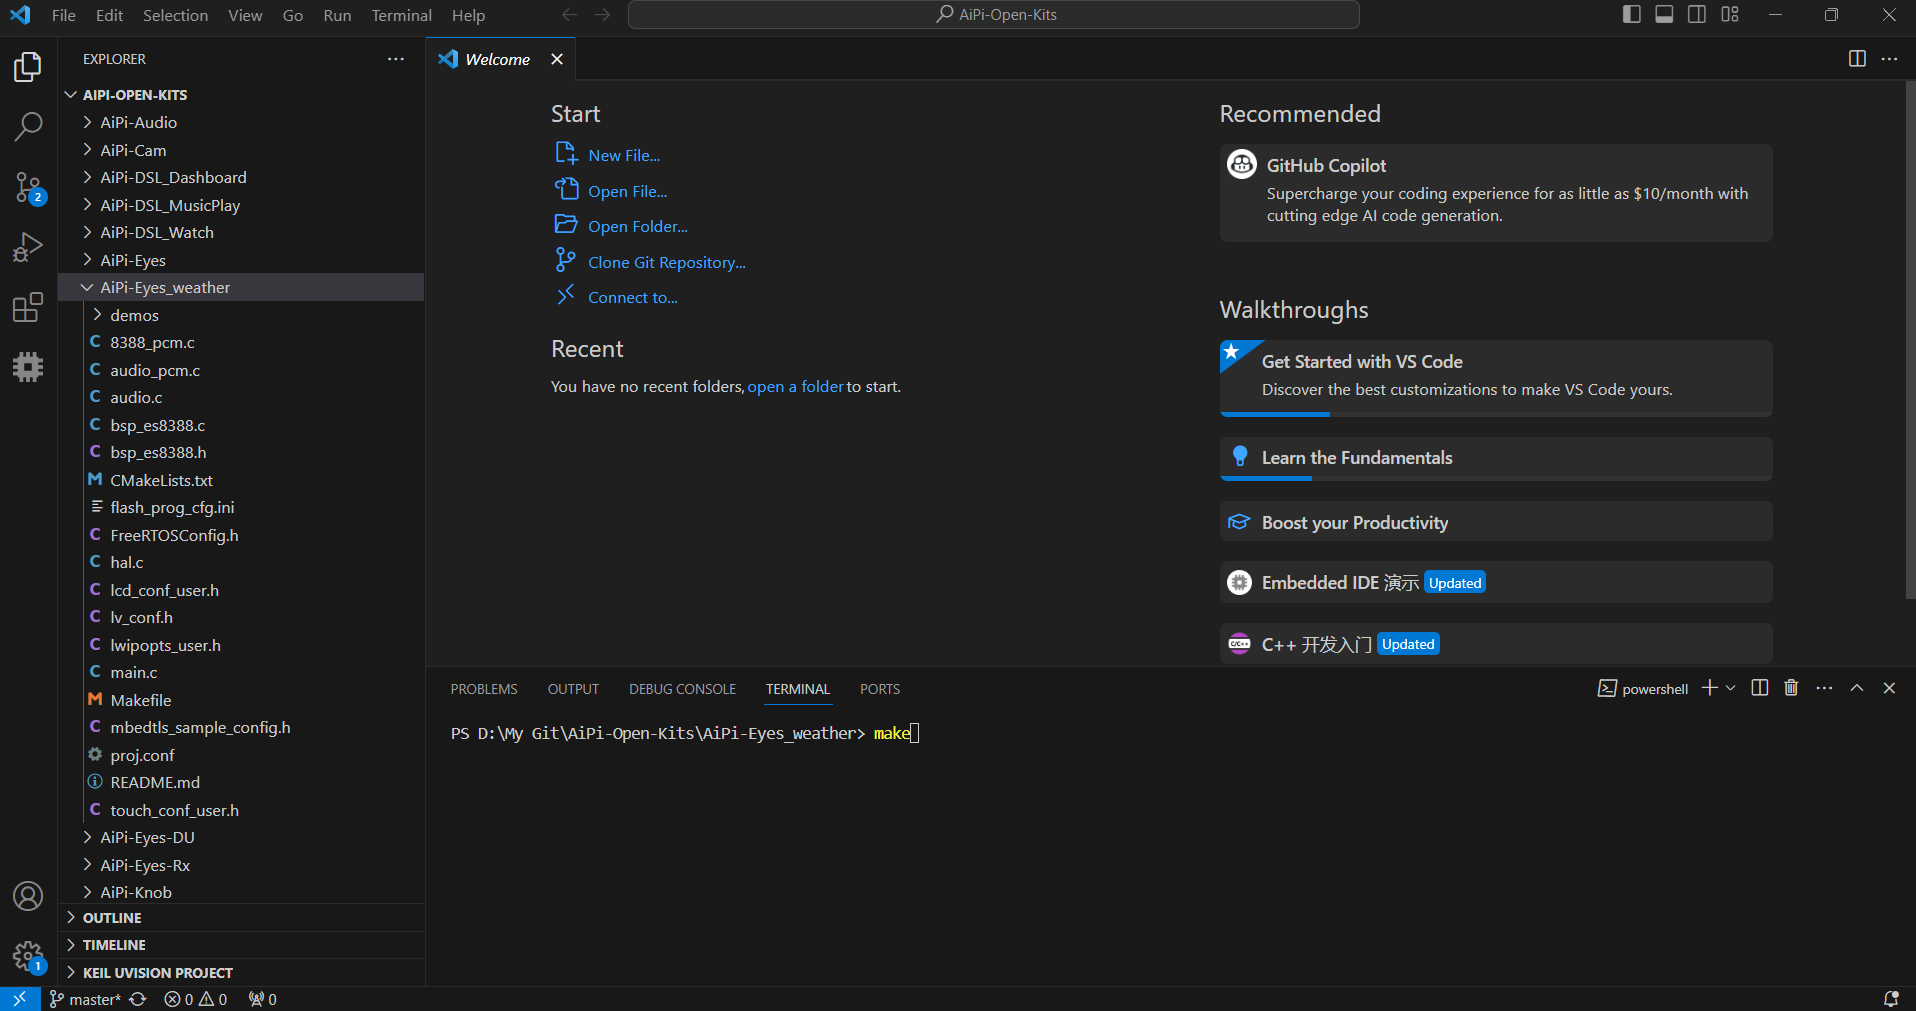Open Run and Debug view
Image resolution: width=1916 pixels, height=1011 pixels.
pyautogui.click(x=28, y=247)
